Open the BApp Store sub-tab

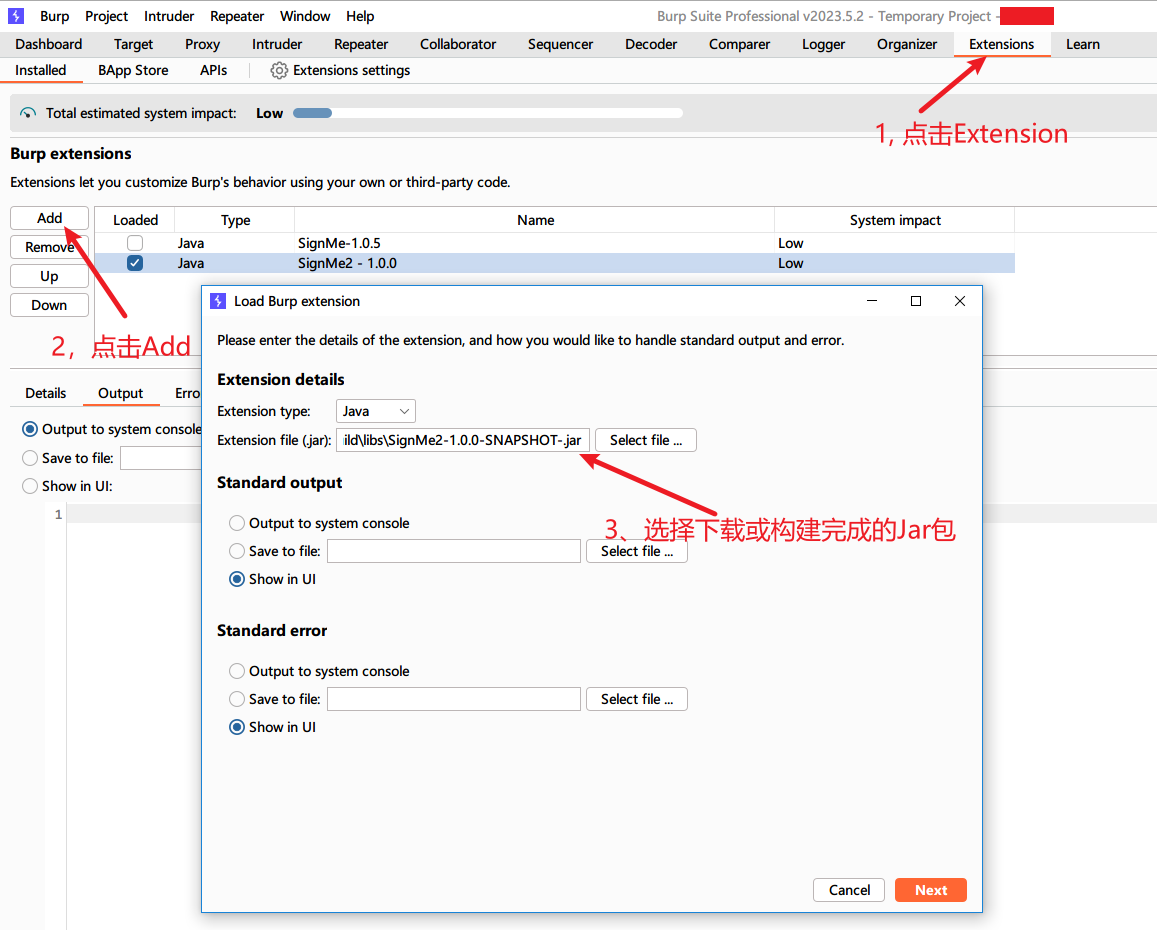[133, 70]
